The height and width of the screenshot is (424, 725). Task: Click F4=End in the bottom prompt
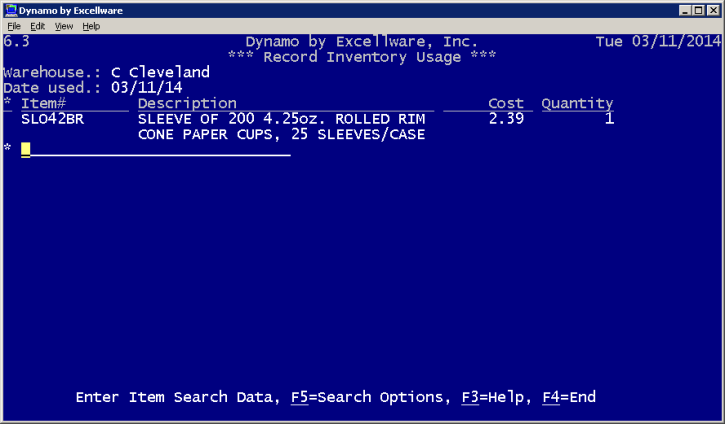pyautogui.click(x=569, y=397)
